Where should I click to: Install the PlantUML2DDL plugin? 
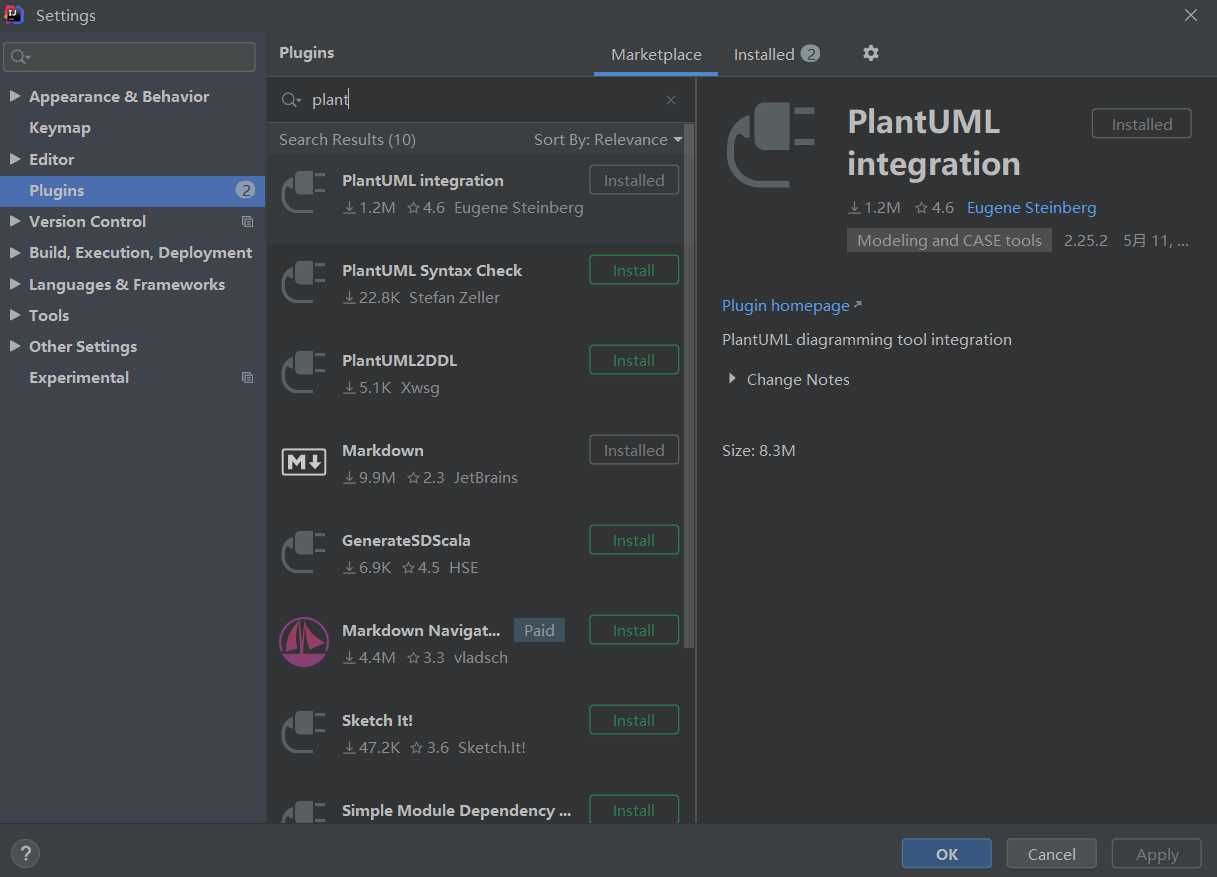[633, 360]
